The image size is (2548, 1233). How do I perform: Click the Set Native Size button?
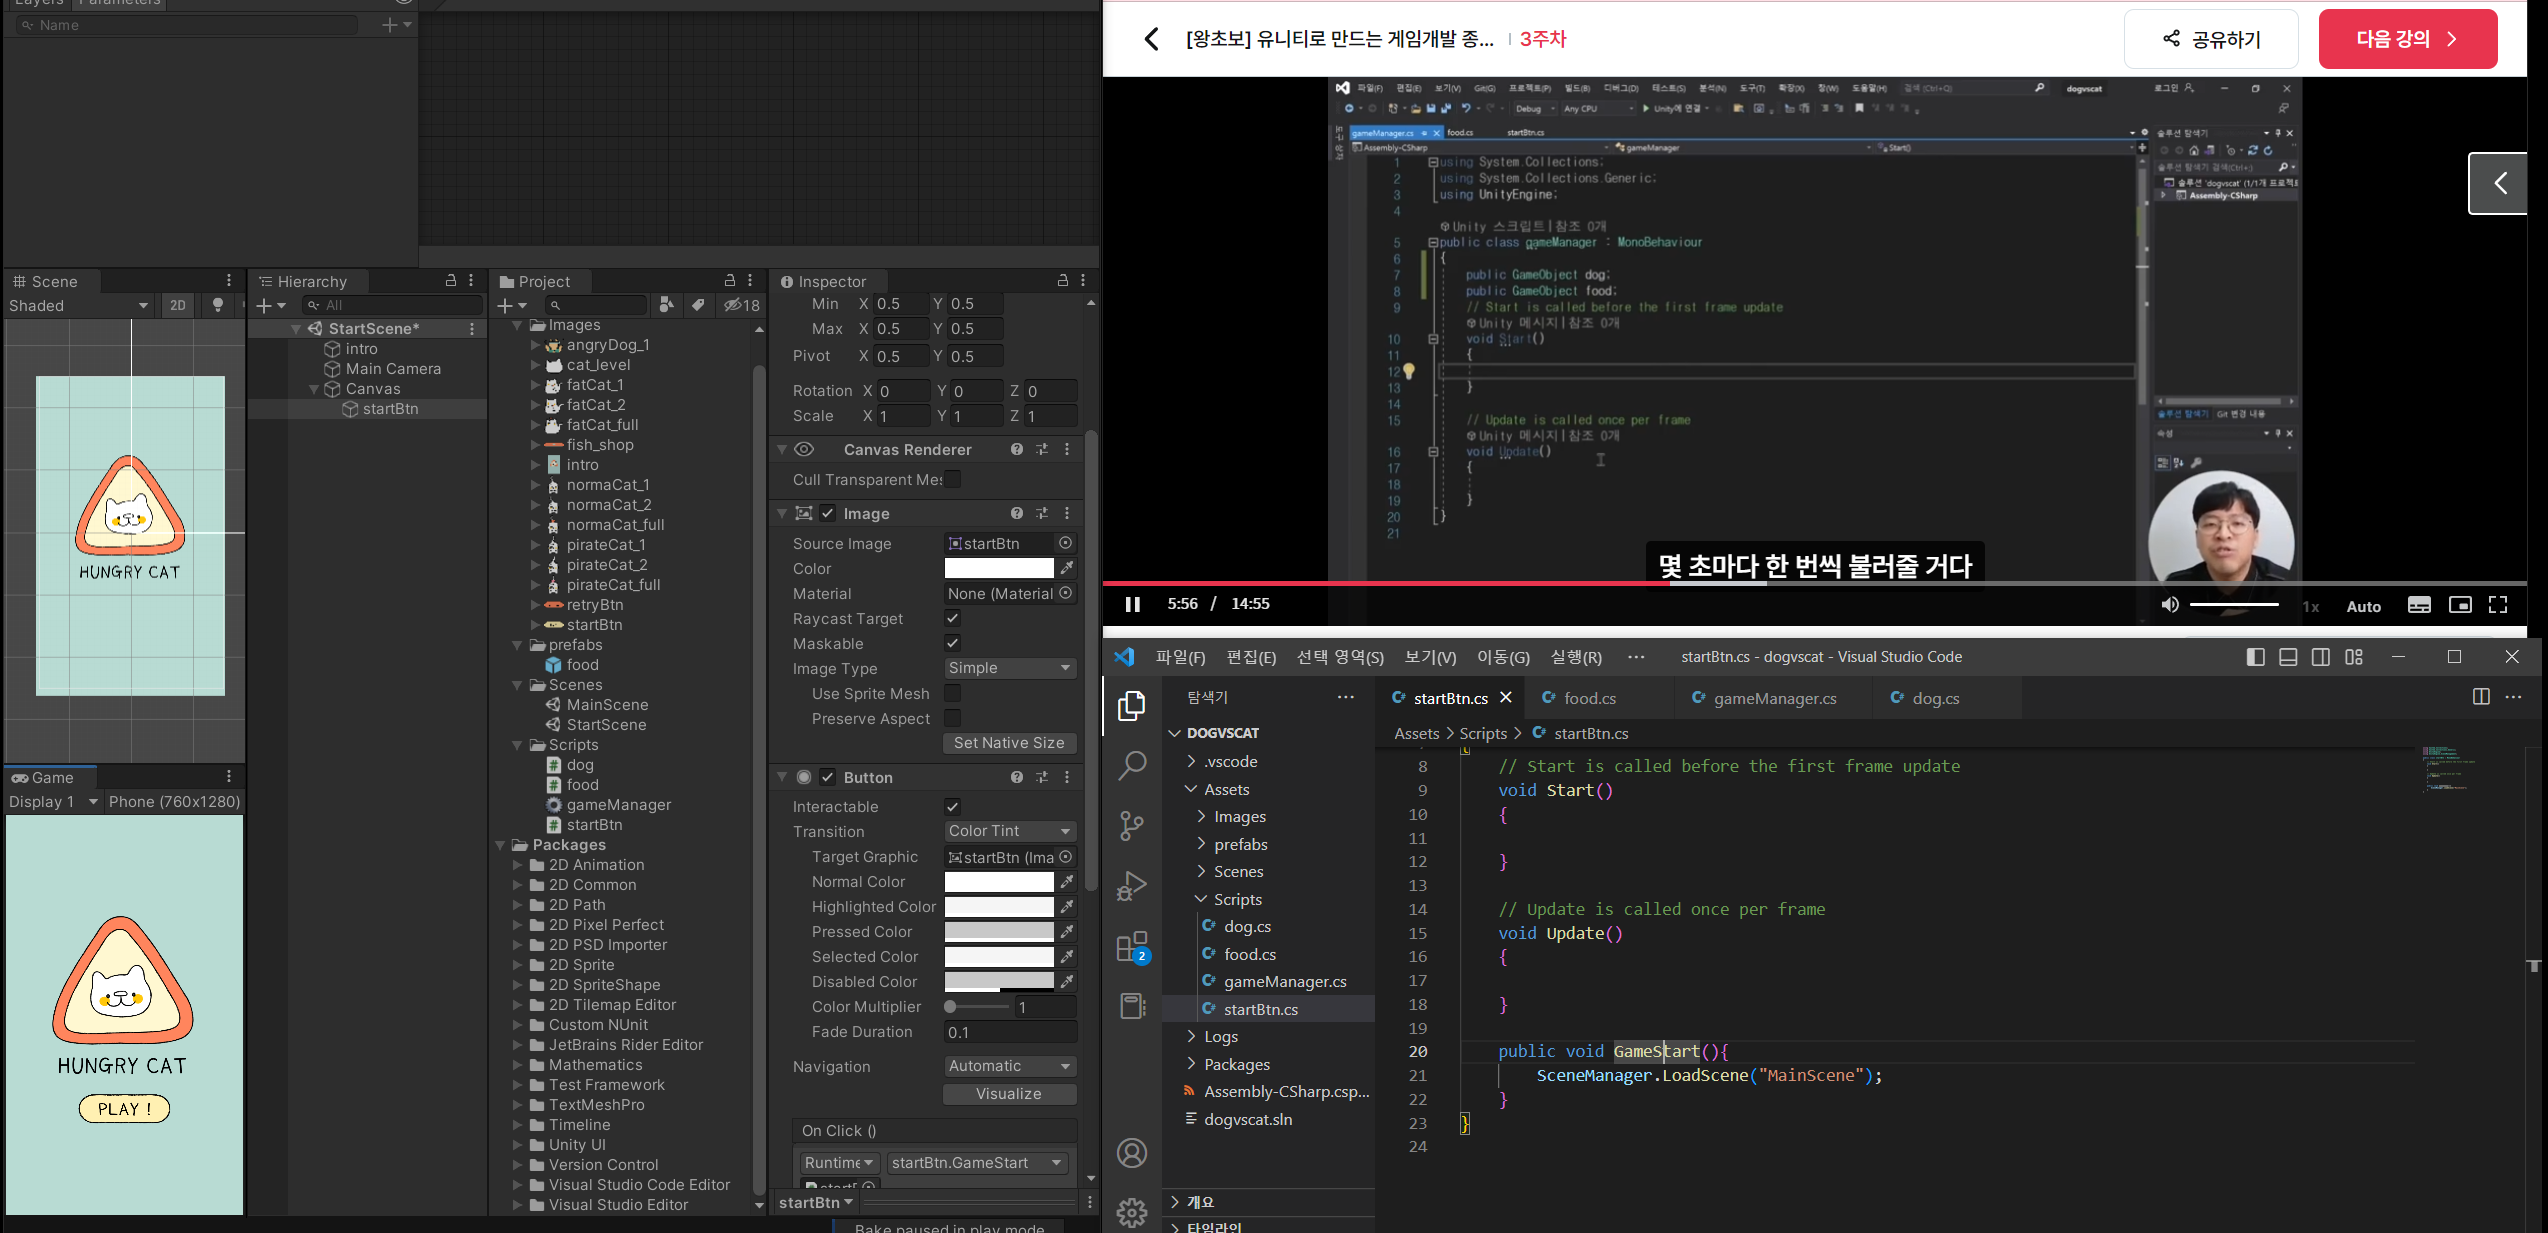coord(1009,743)
